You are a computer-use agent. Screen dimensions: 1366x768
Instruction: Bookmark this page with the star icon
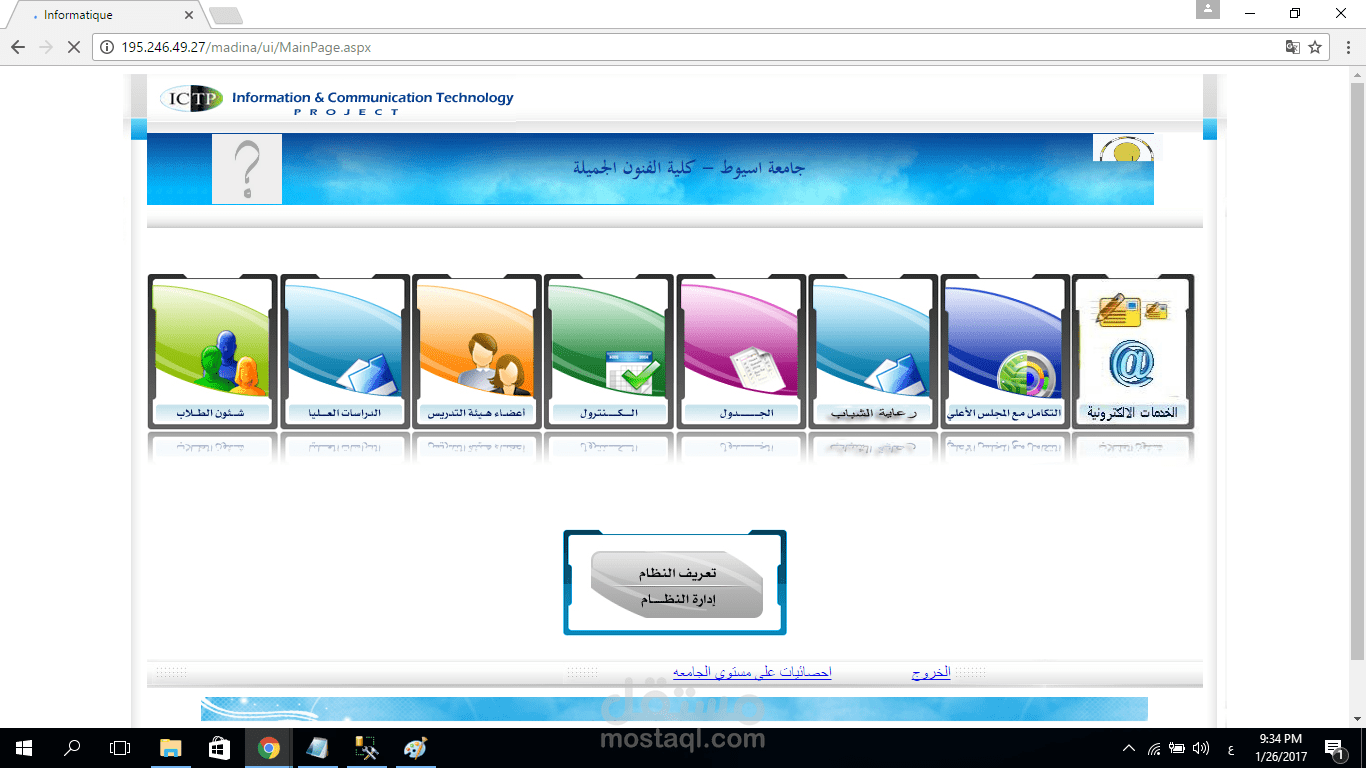[1315, 47]
